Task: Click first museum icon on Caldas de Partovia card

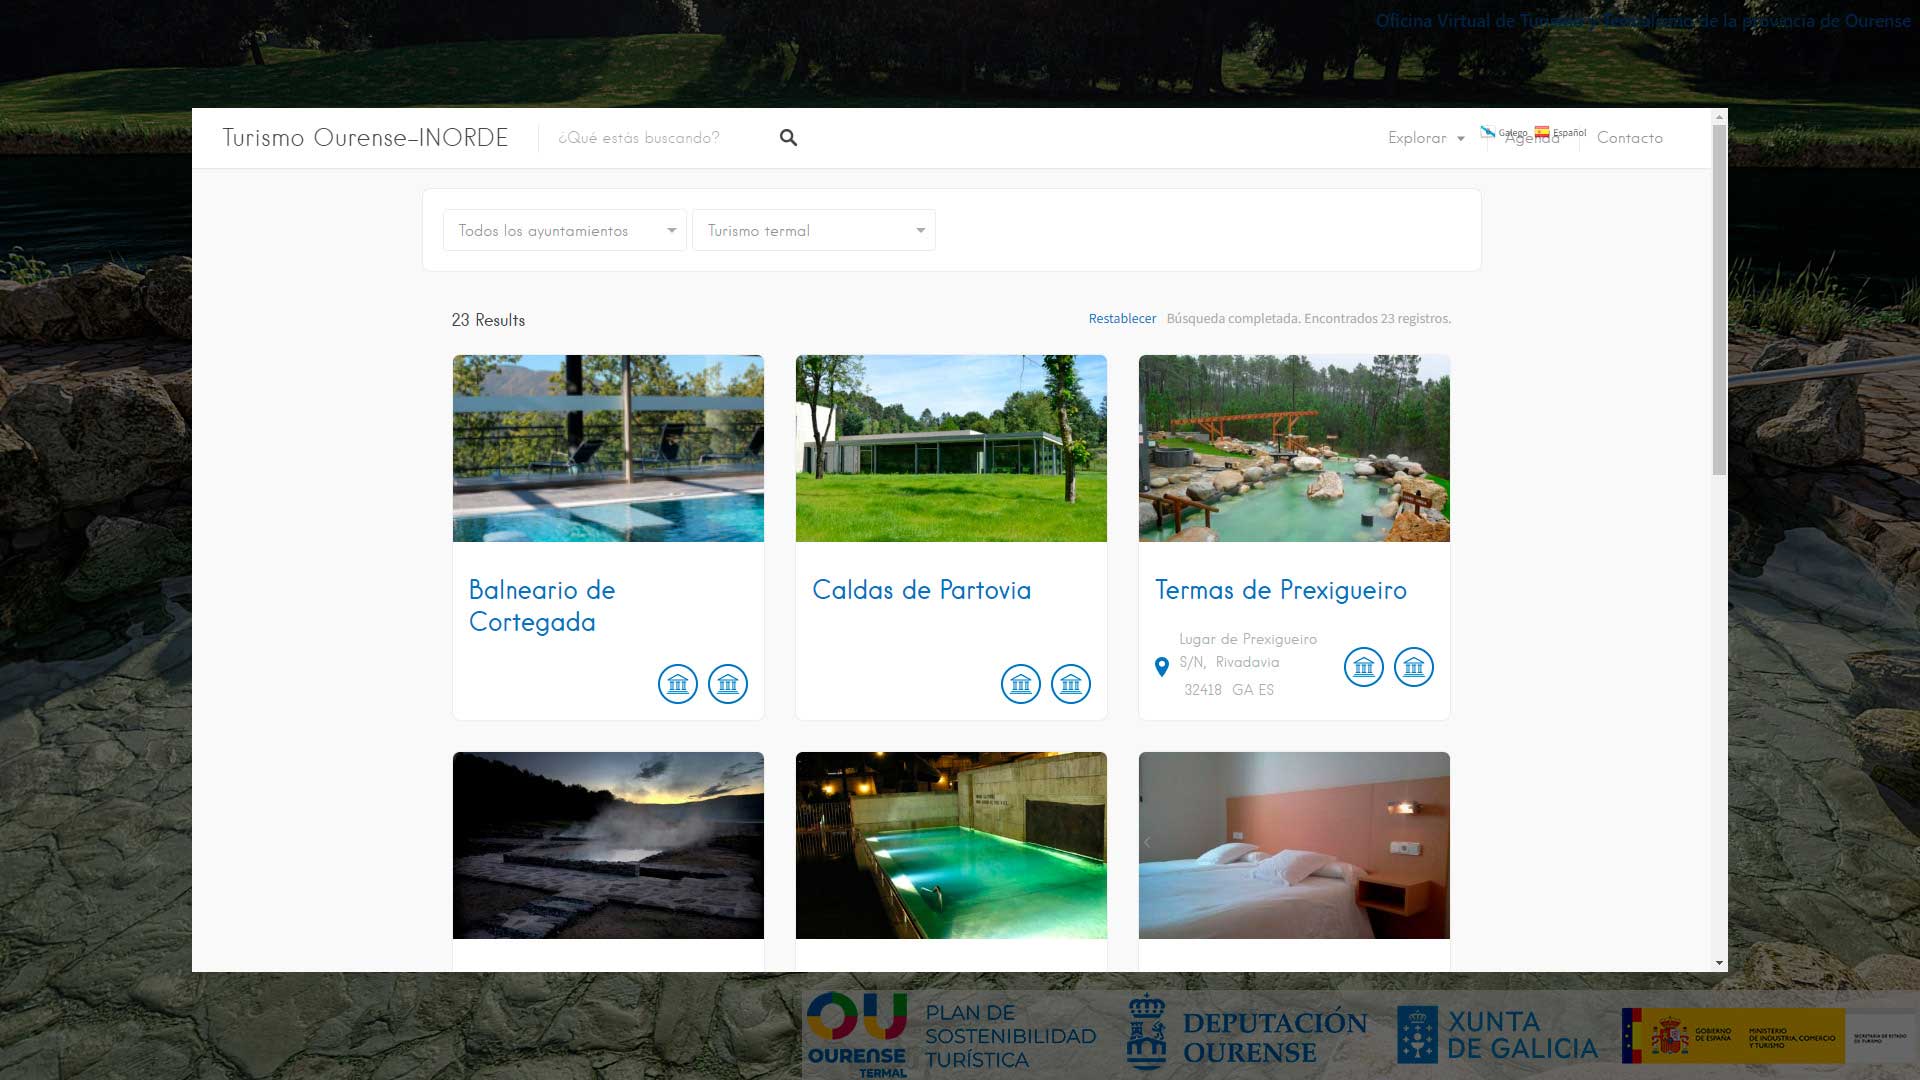Action: tap(1020, 684)
